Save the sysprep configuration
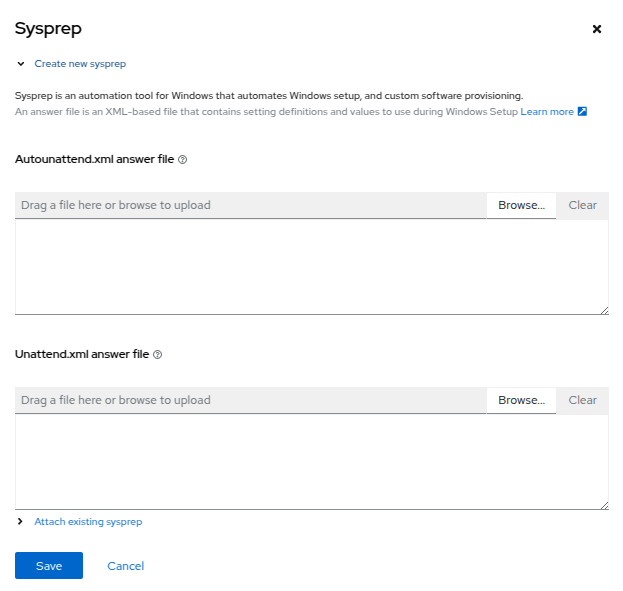Screen dimensions: 623x591 coord(49,566)
